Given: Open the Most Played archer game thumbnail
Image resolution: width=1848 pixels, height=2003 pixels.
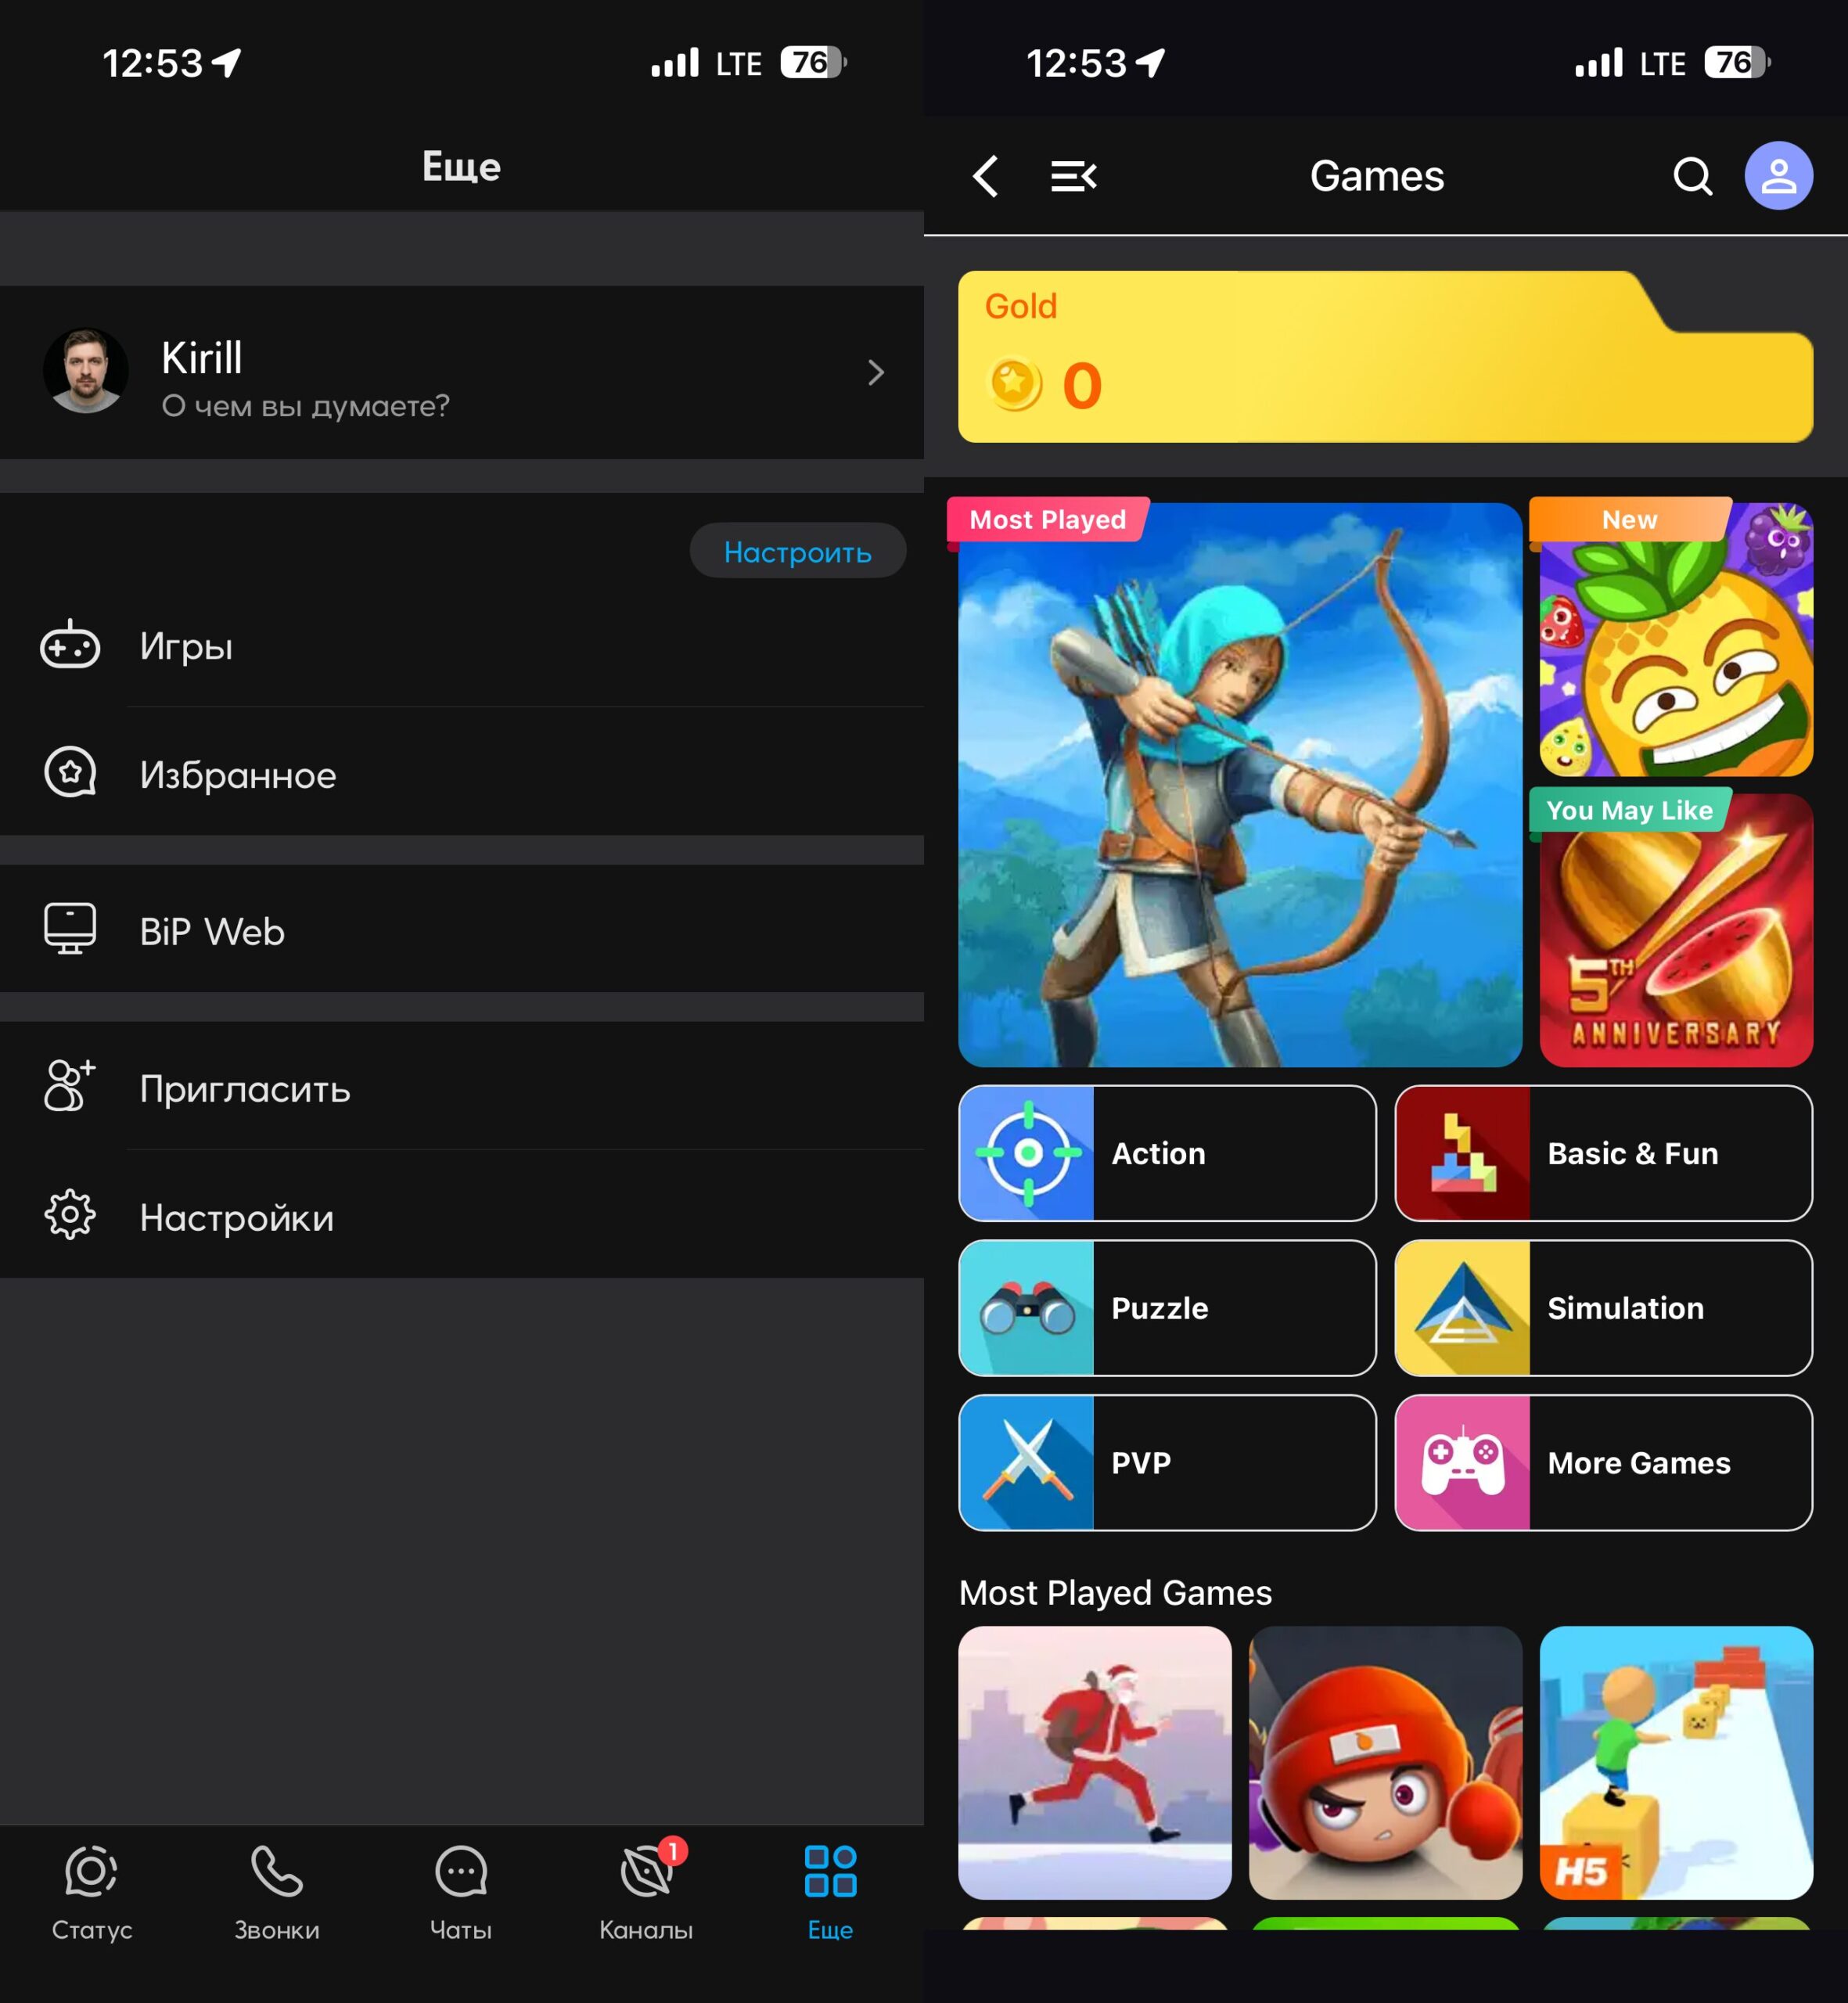Looking at the screenshot, I should point(1240,785).
